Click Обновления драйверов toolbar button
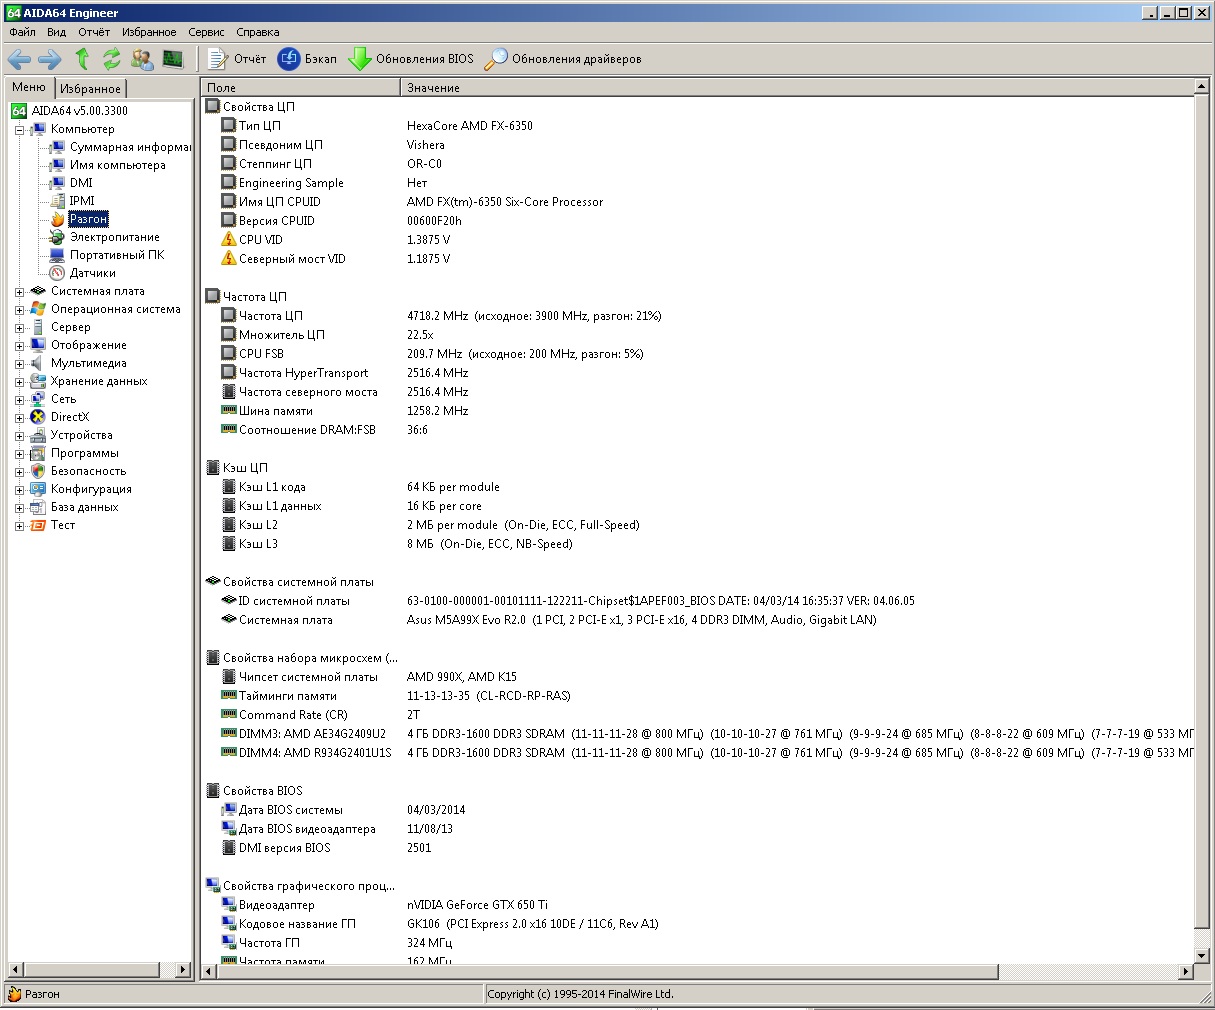 [563, 59]
